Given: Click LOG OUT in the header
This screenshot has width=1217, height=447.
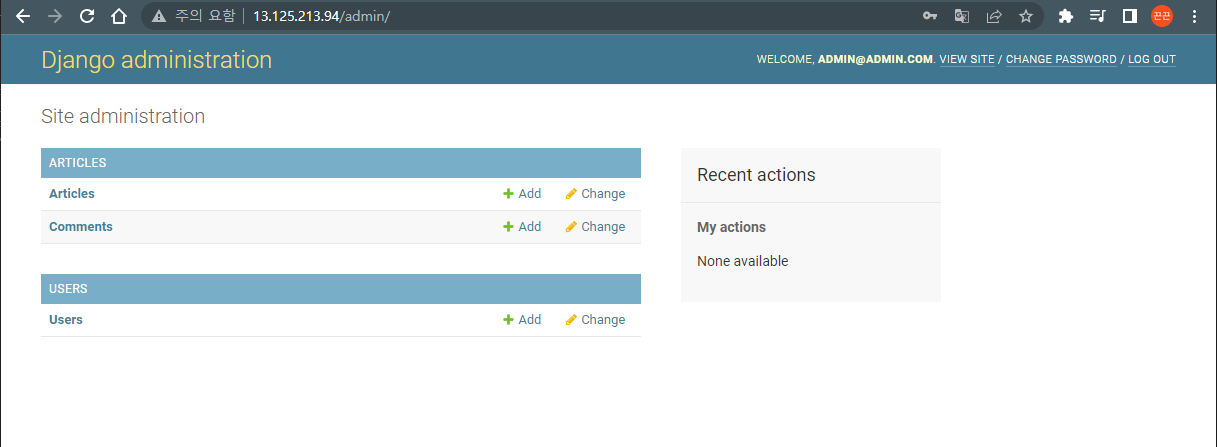Looking at the screenshot, I should pos(1152,60).
